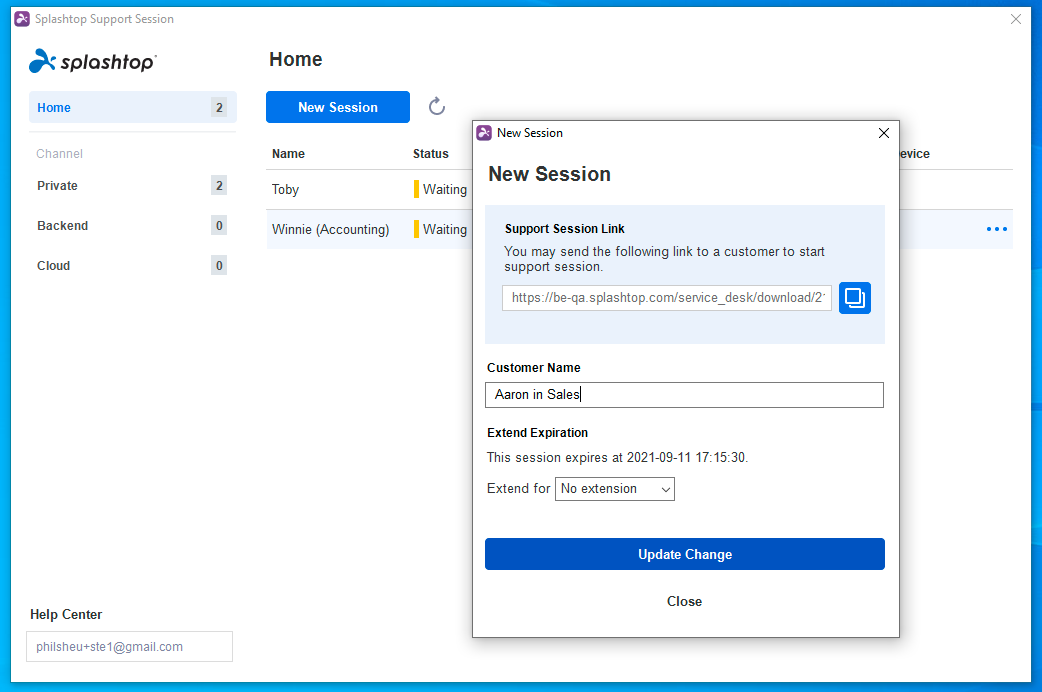Copy the support session link
This screenshot has width=1042, height=692.
coord(855,298)
